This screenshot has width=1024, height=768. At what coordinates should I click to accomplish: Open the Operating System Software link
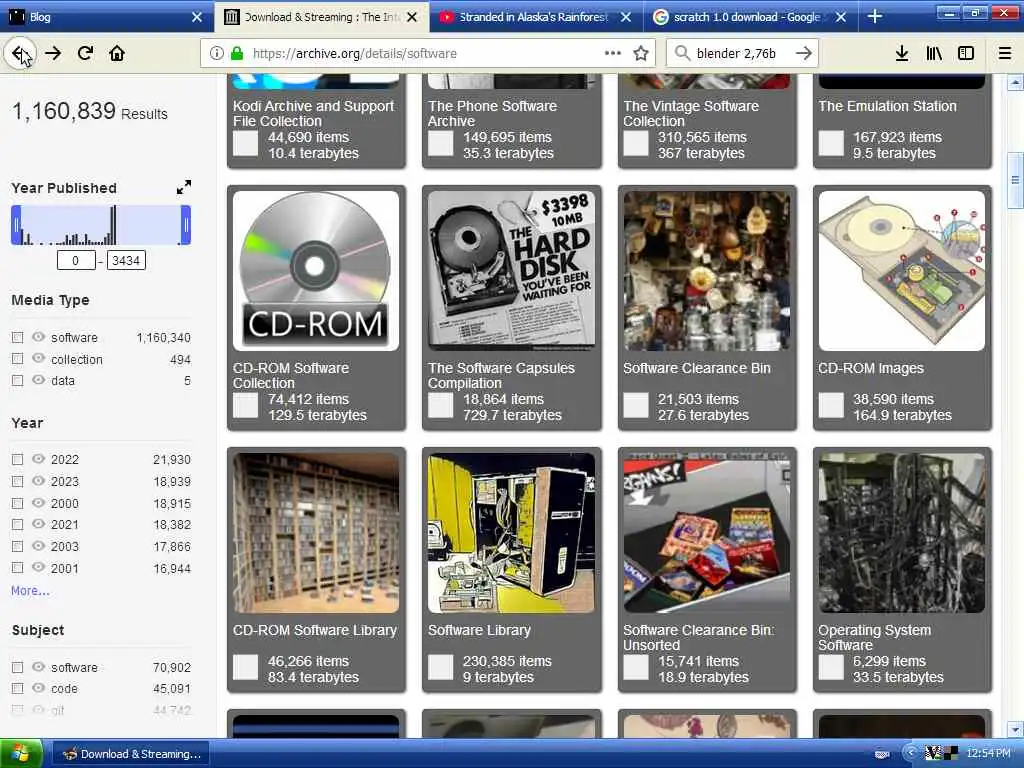point(874,637)
